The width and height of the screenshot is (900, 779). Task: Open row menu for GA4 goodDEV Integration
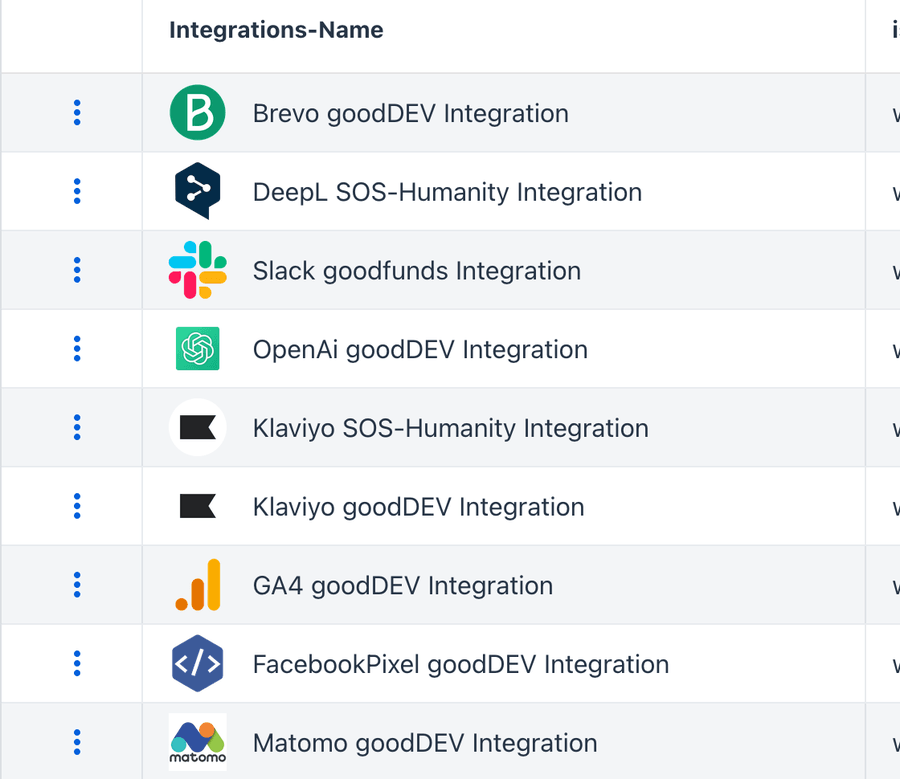77,584
